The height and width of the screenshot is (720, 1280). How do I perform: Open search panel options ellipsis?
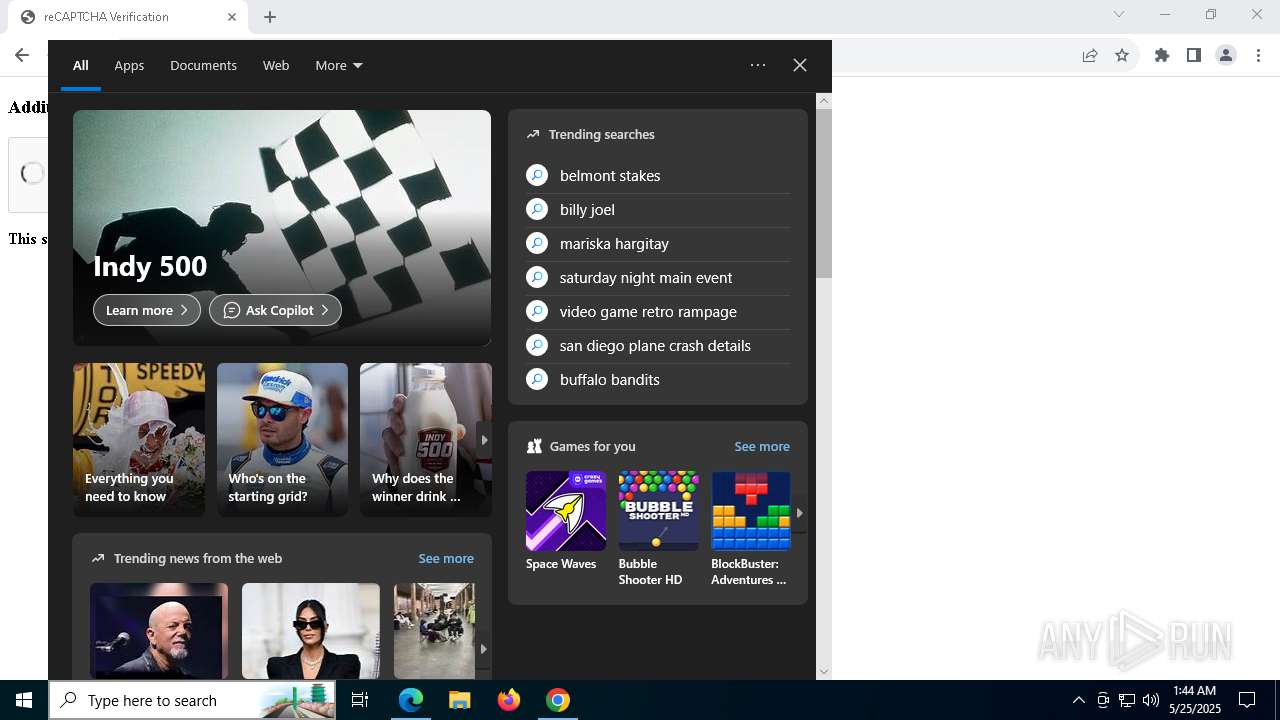point(758,65)
